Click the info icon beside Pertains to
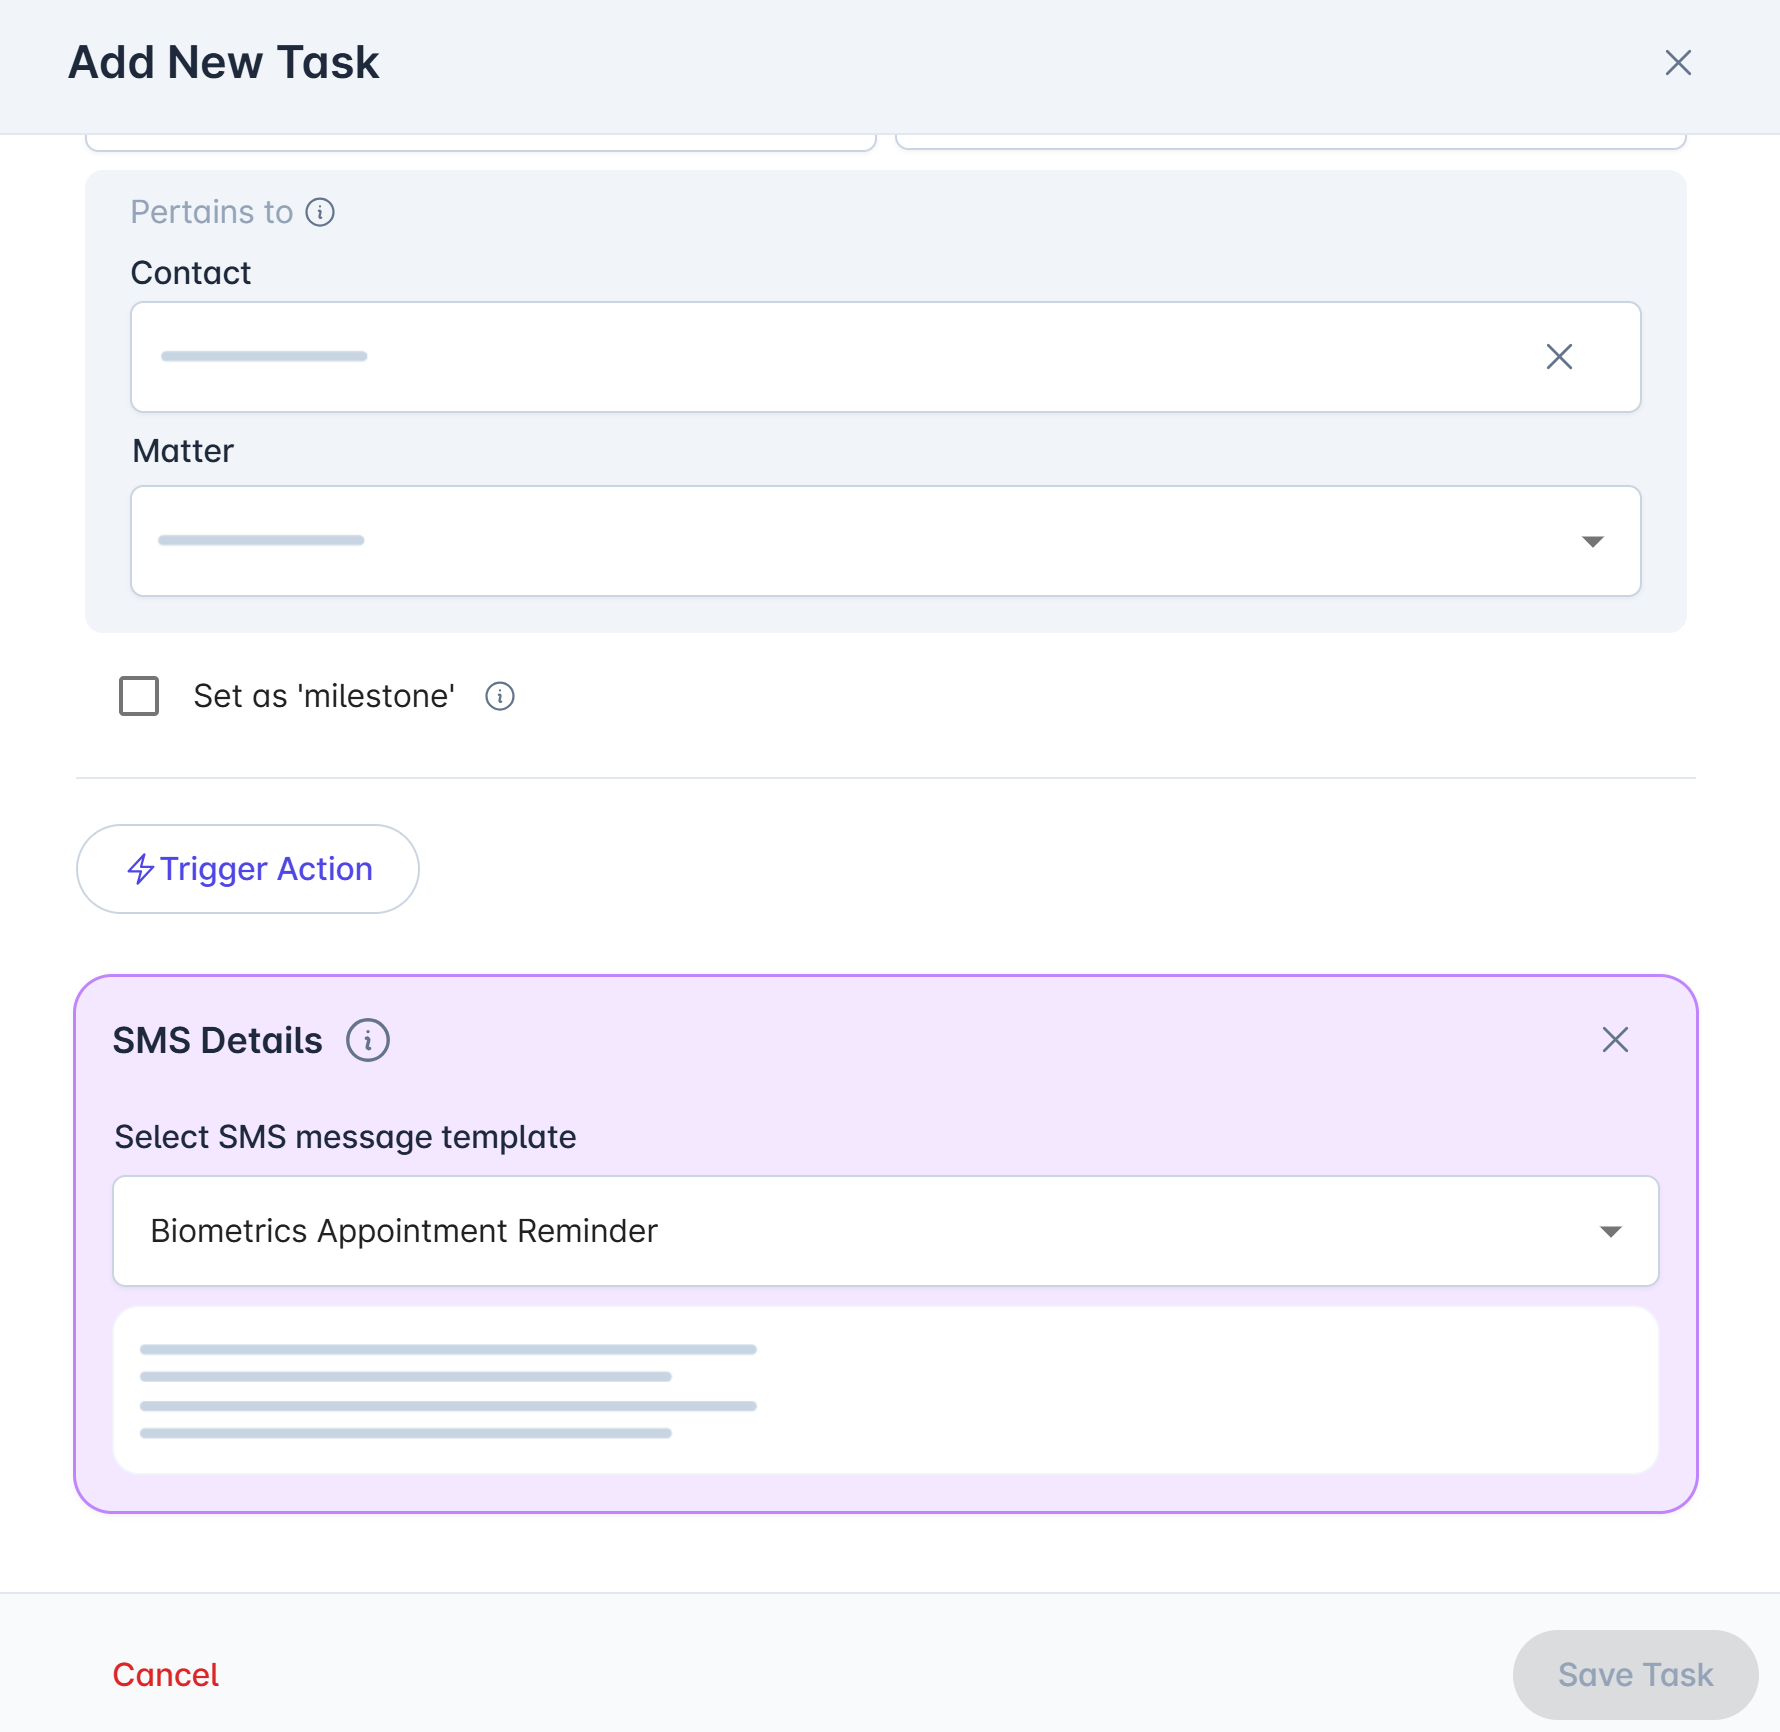This screenshot has width=1780, height=1732. click(320, 212)
